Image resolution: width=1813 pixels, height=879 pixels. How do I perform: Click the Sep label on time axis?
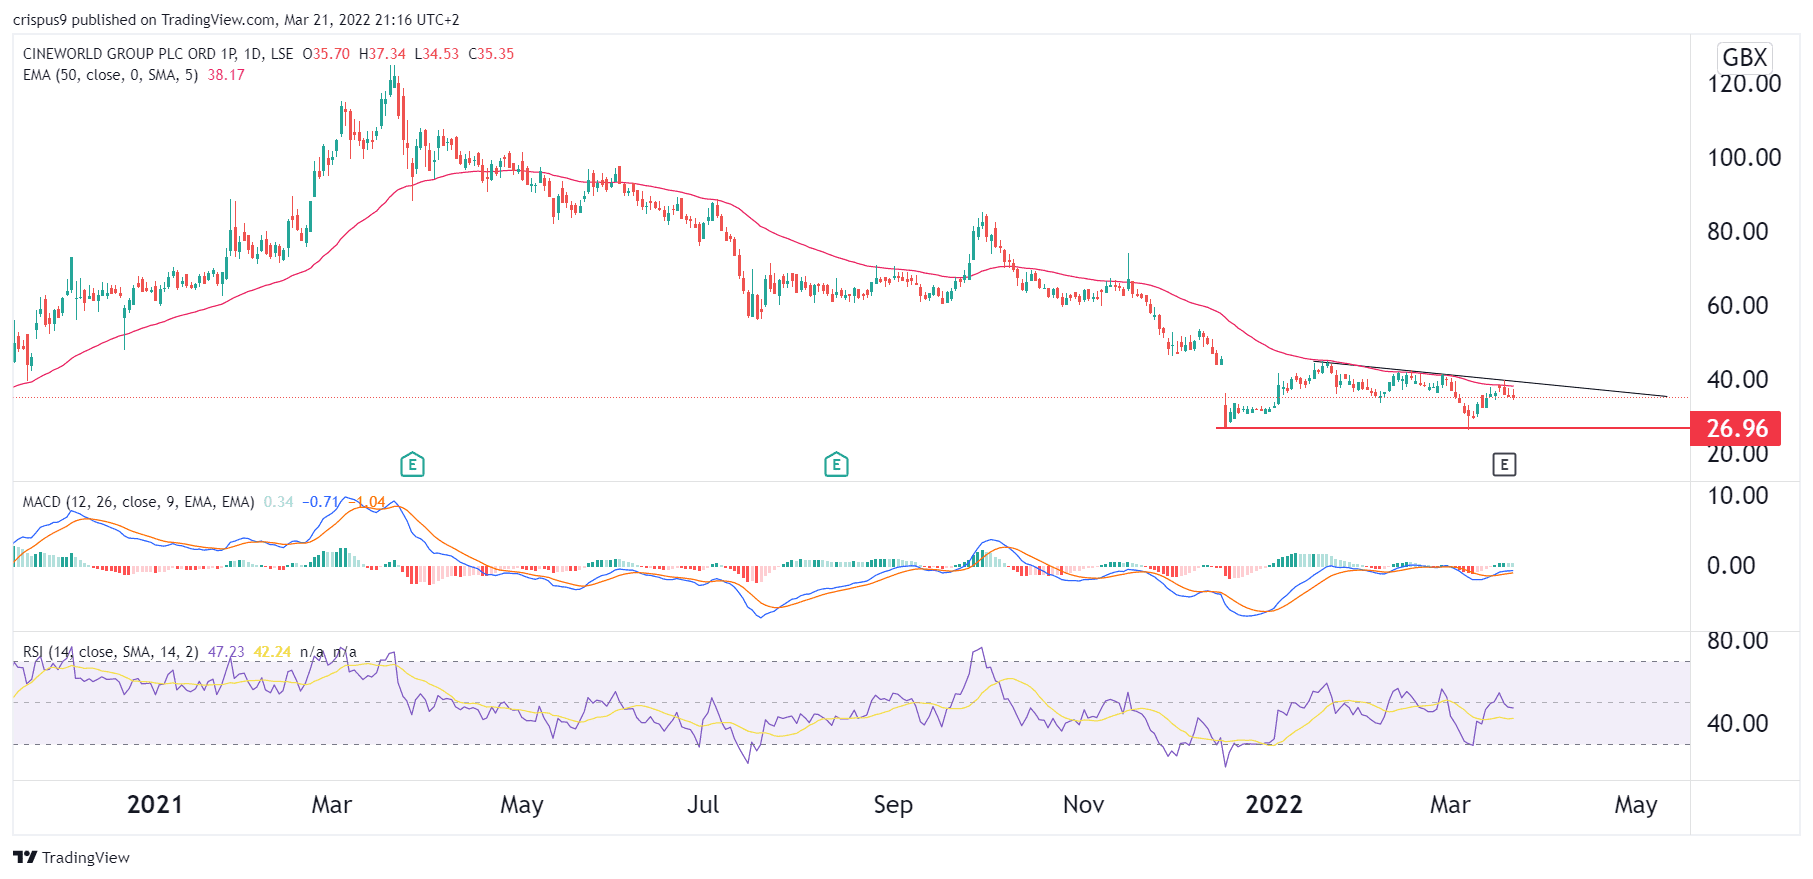point(892,805)
